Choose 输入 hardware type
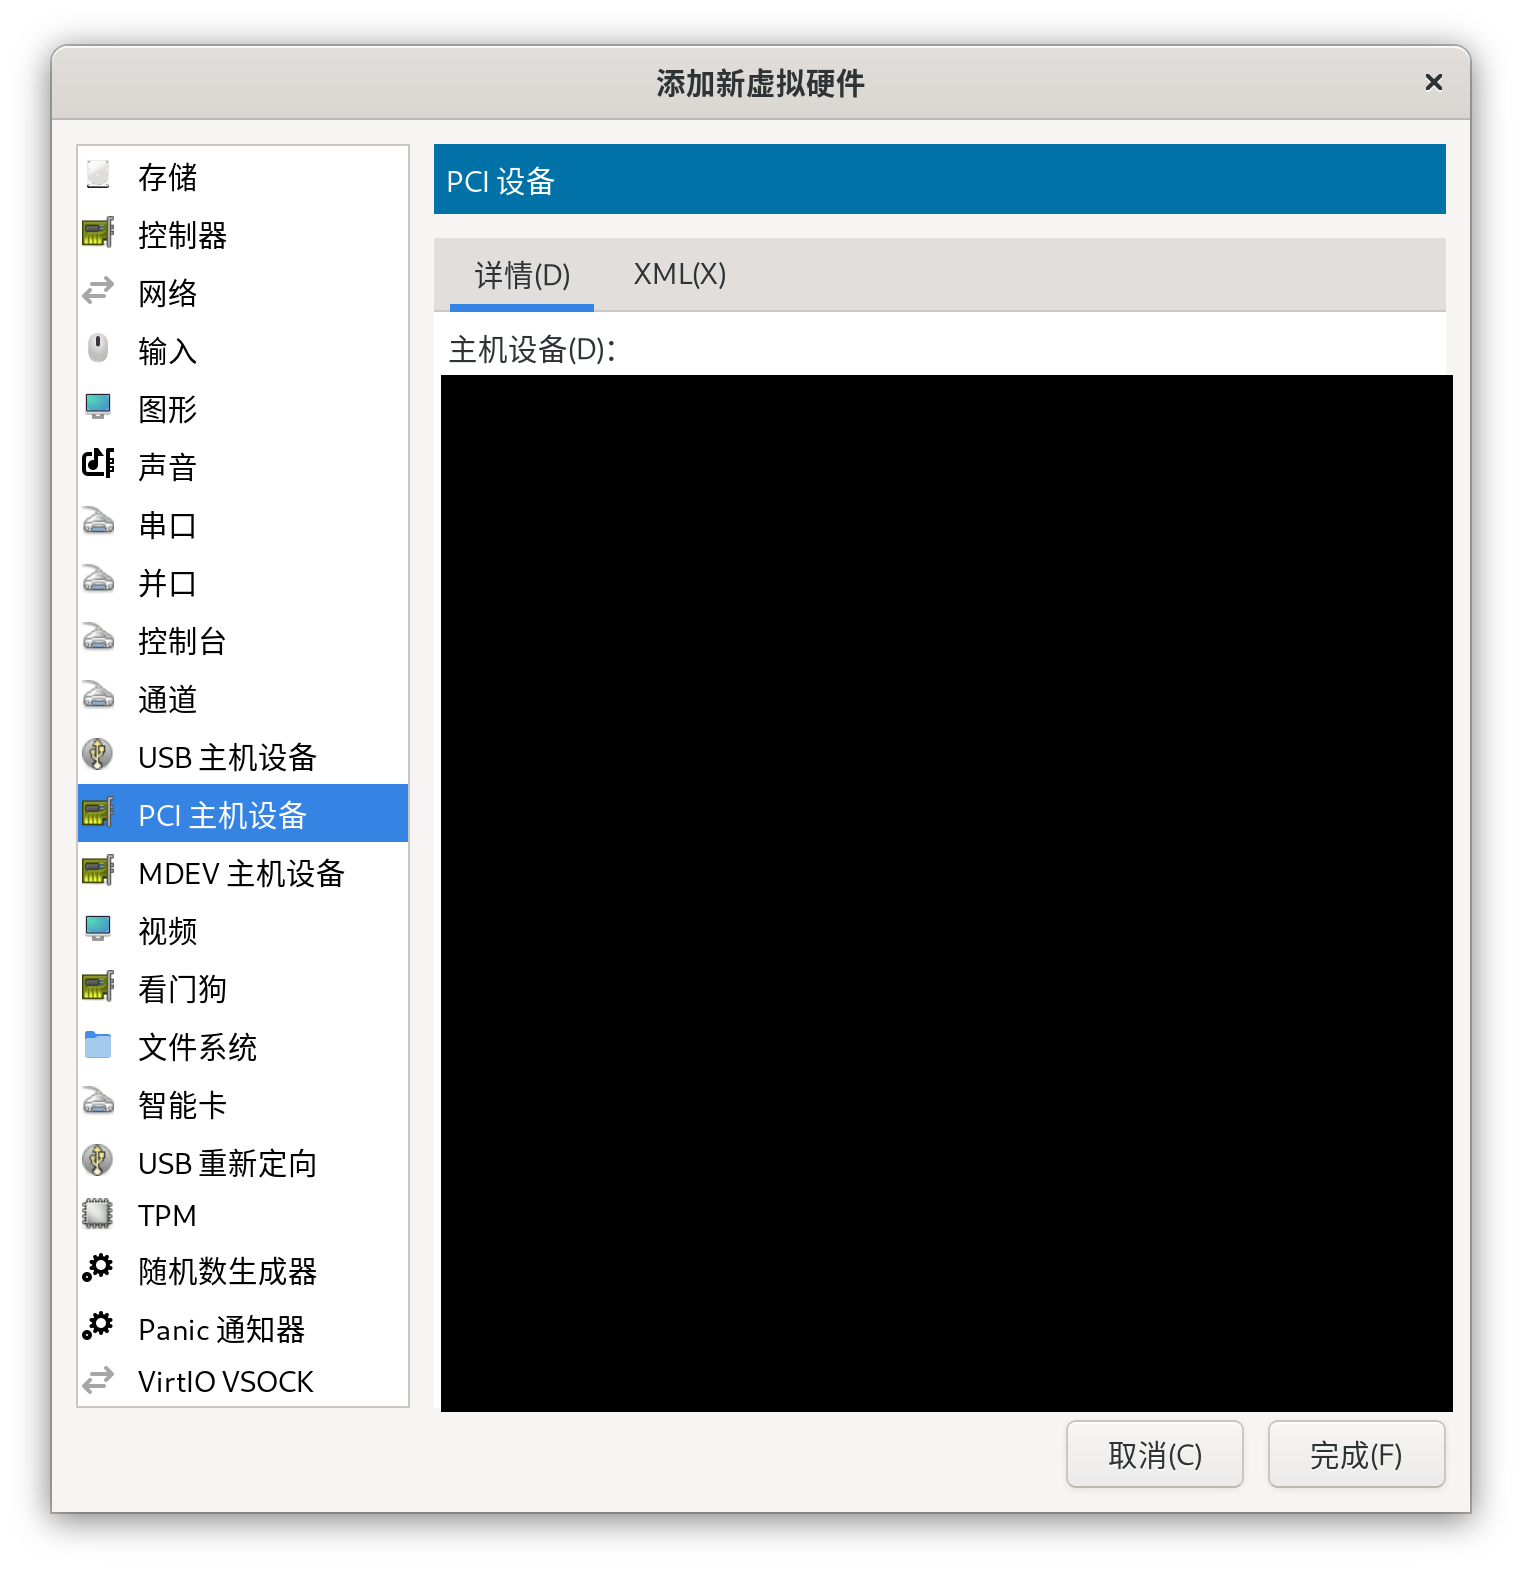 click(x=243, y=351)
